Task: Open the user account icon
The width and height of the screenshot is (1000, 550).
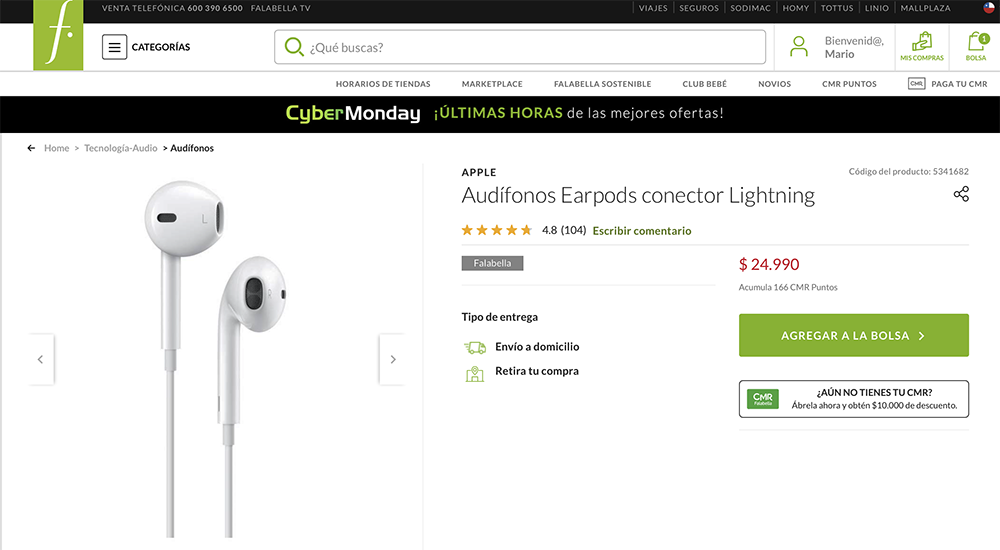Action: tap(798, 47)
